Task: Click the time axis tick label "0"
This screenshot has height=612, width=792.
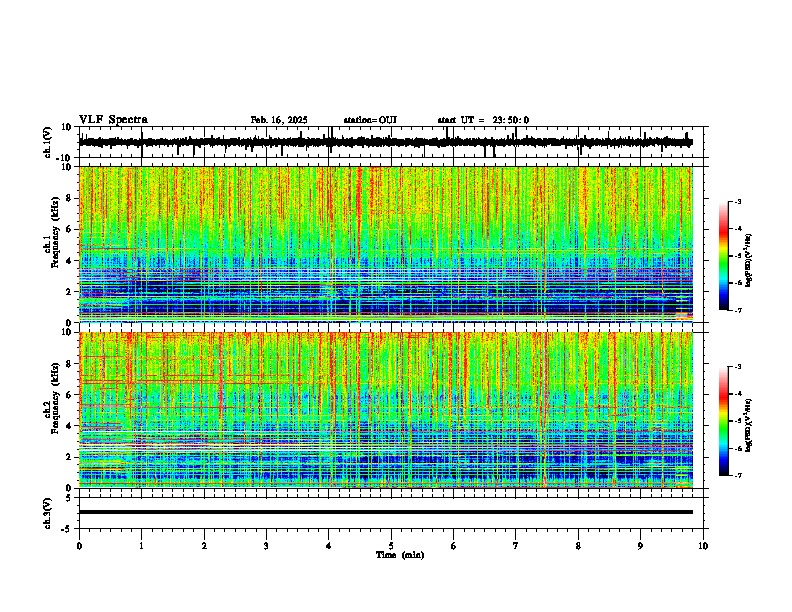Action: tap(79, 546)
